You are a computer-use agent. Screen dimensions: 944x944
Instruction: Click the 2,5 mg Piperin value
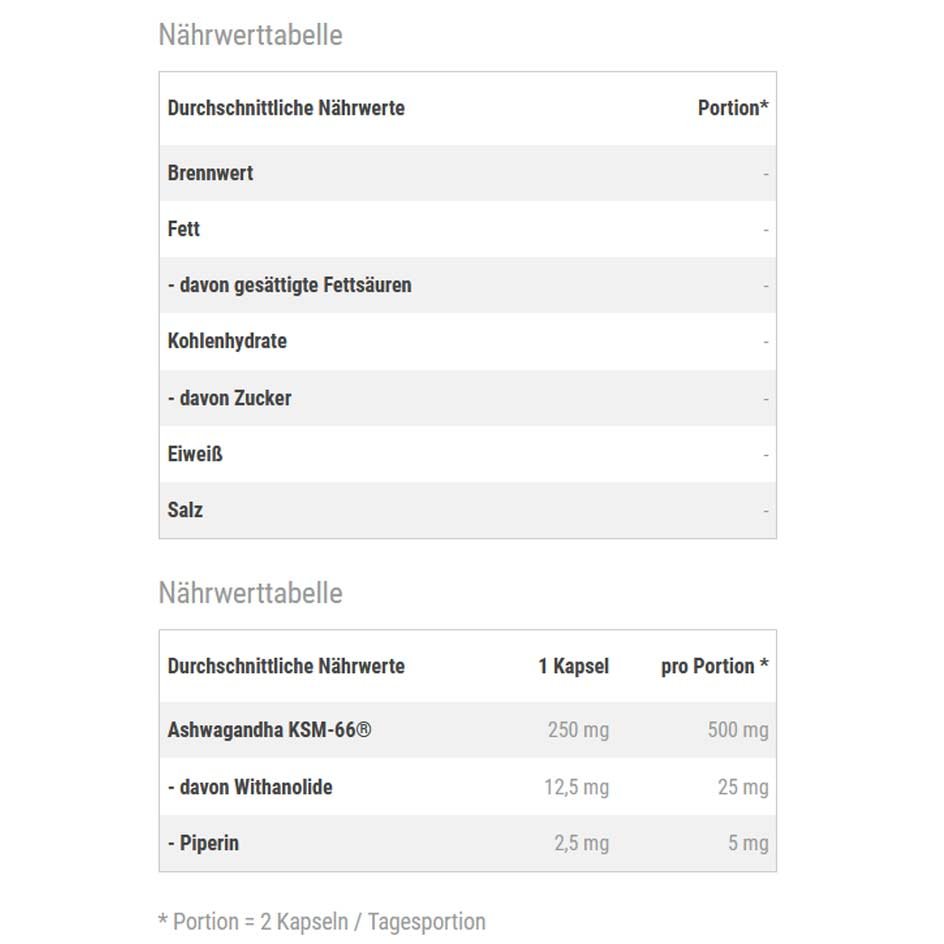coord(581,843)
